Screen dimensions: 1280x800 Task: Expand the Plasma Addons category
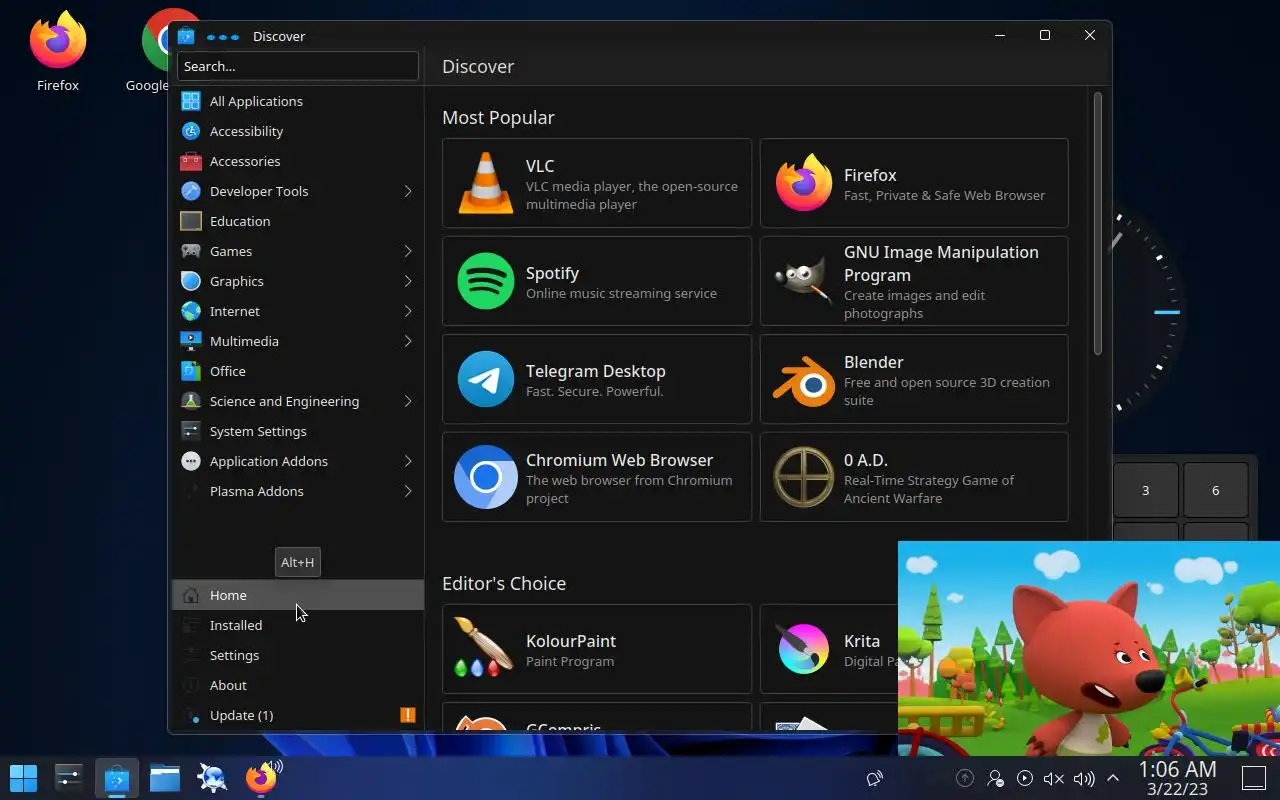(408, 491)
